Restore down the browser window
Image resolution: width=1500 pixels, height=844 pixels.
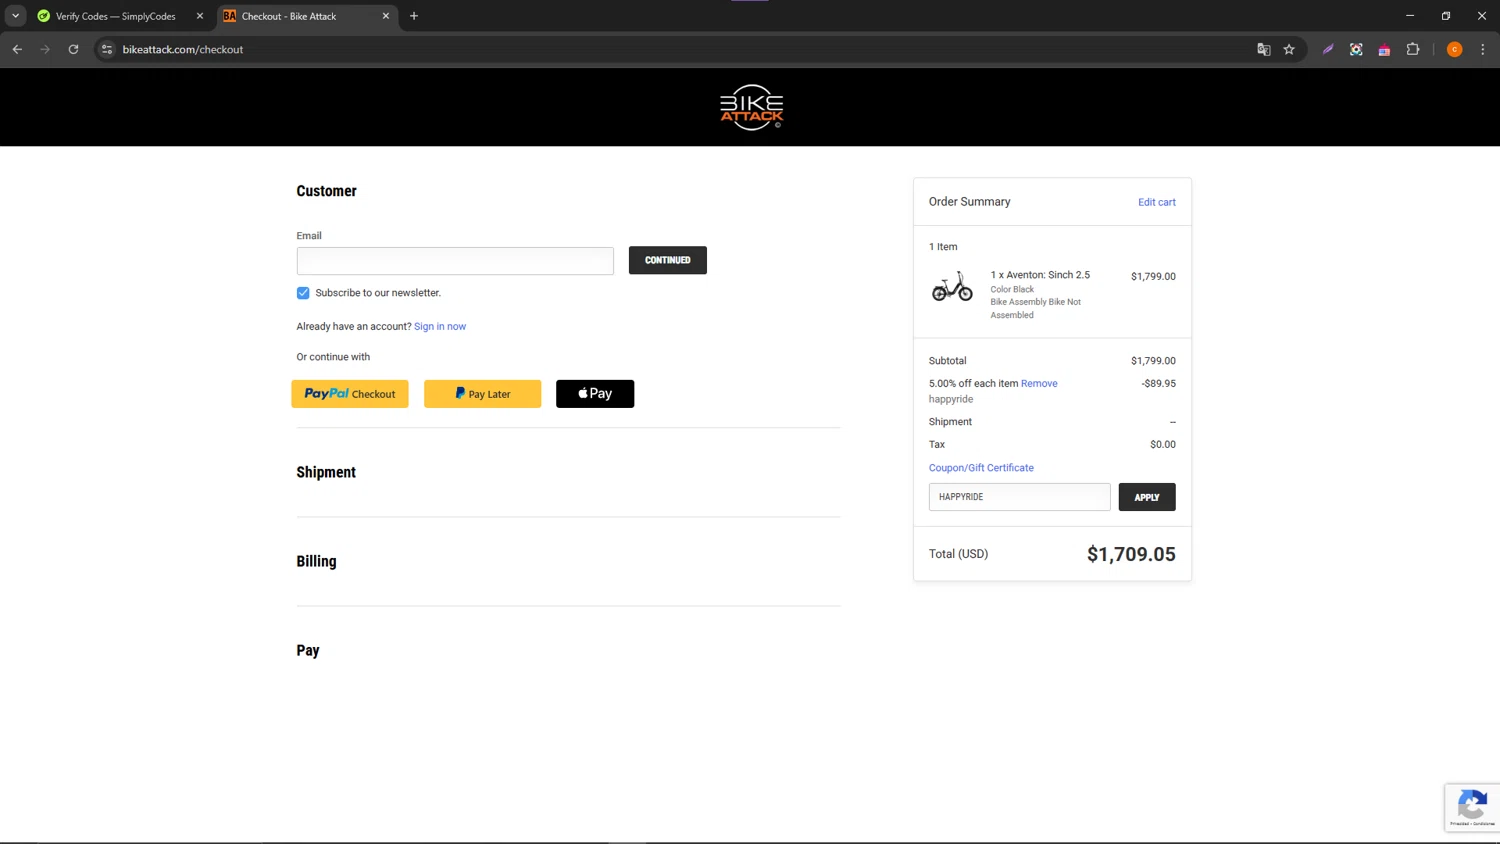pos(1446,16)
